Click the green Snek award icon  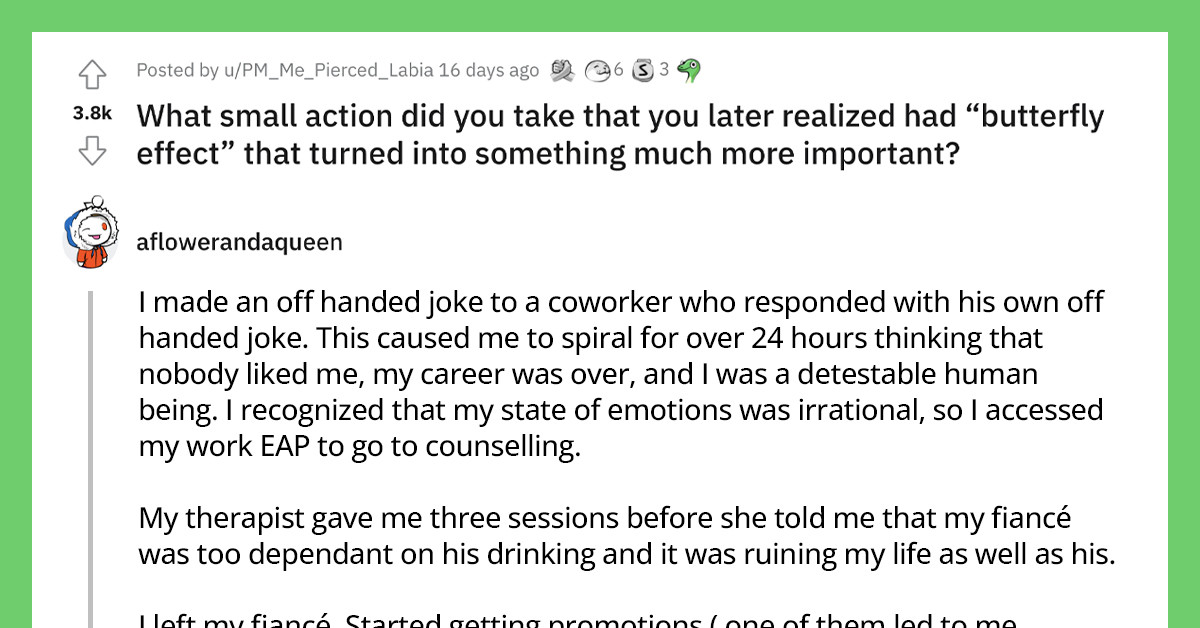click(x=687, y=69)
